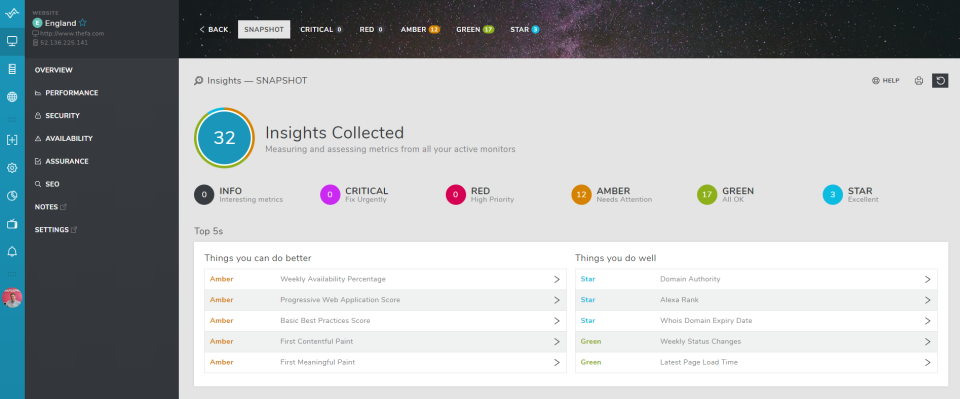Click the pie chart reports icon
960x399 pixels.
tap(12, 196)
